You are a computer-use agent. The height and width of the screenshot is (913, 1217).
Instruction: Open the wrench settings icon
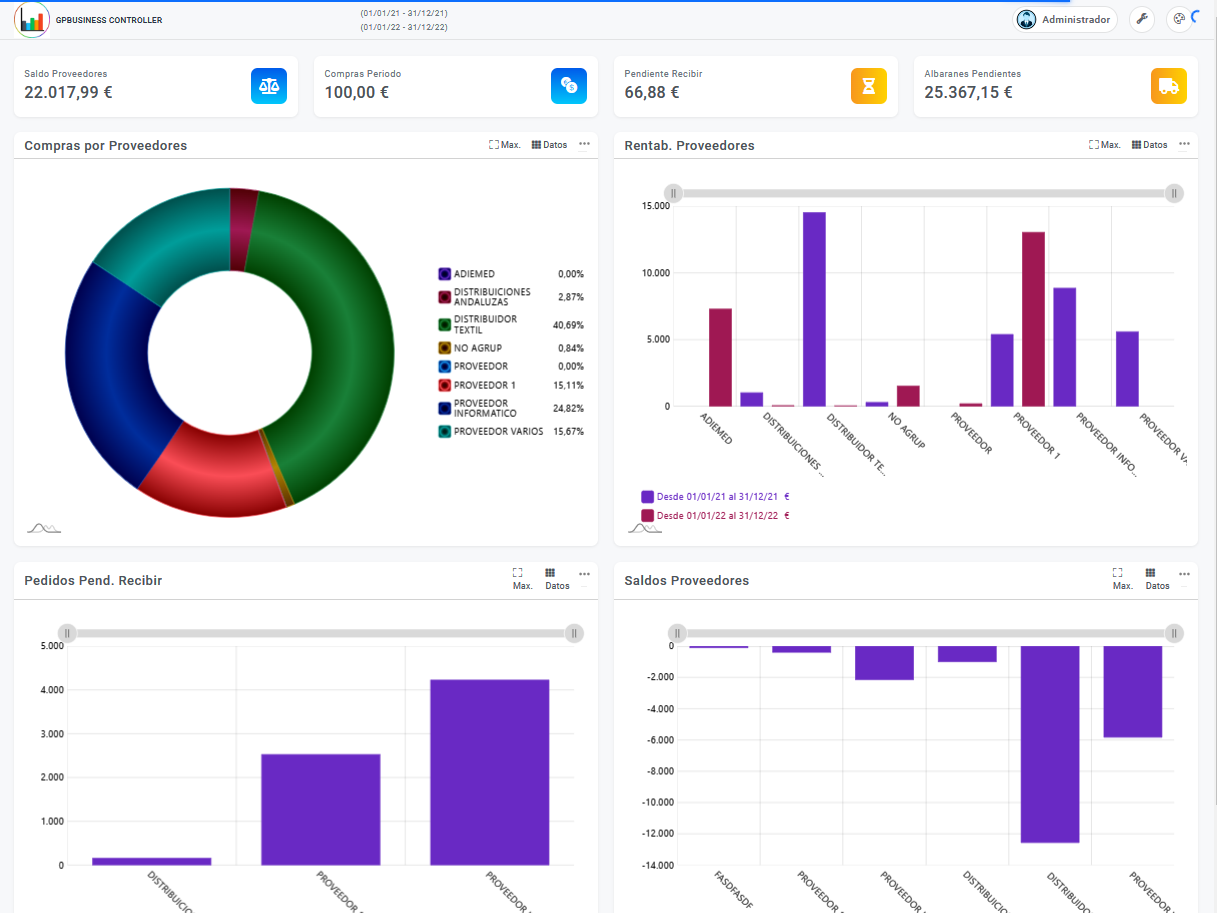pyautogui.click(x=1142, y=19)
